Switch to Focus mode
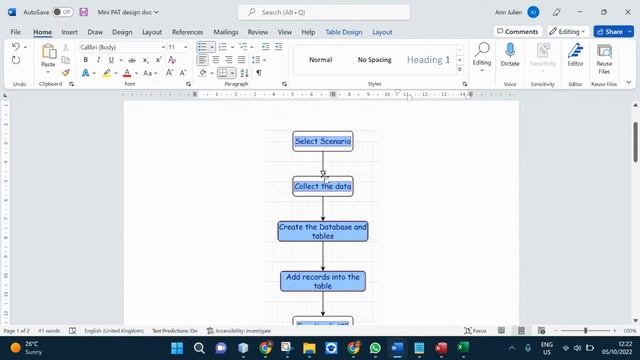Viewport: 640px width, 360px height. coord(476,331)
